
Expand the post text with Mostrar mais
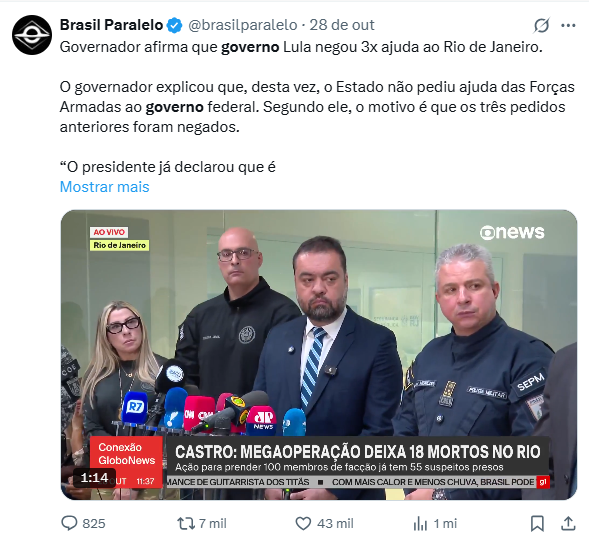104,187
